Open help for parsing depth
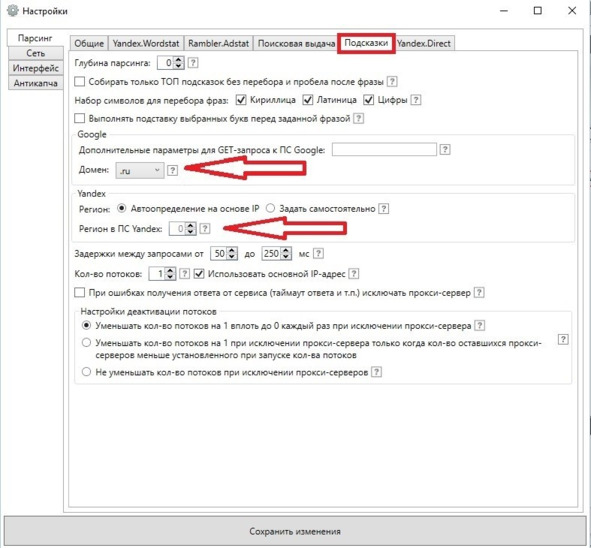Image resolution: width=591 pixels, height=548 pixels. click(x=193, y=63)
